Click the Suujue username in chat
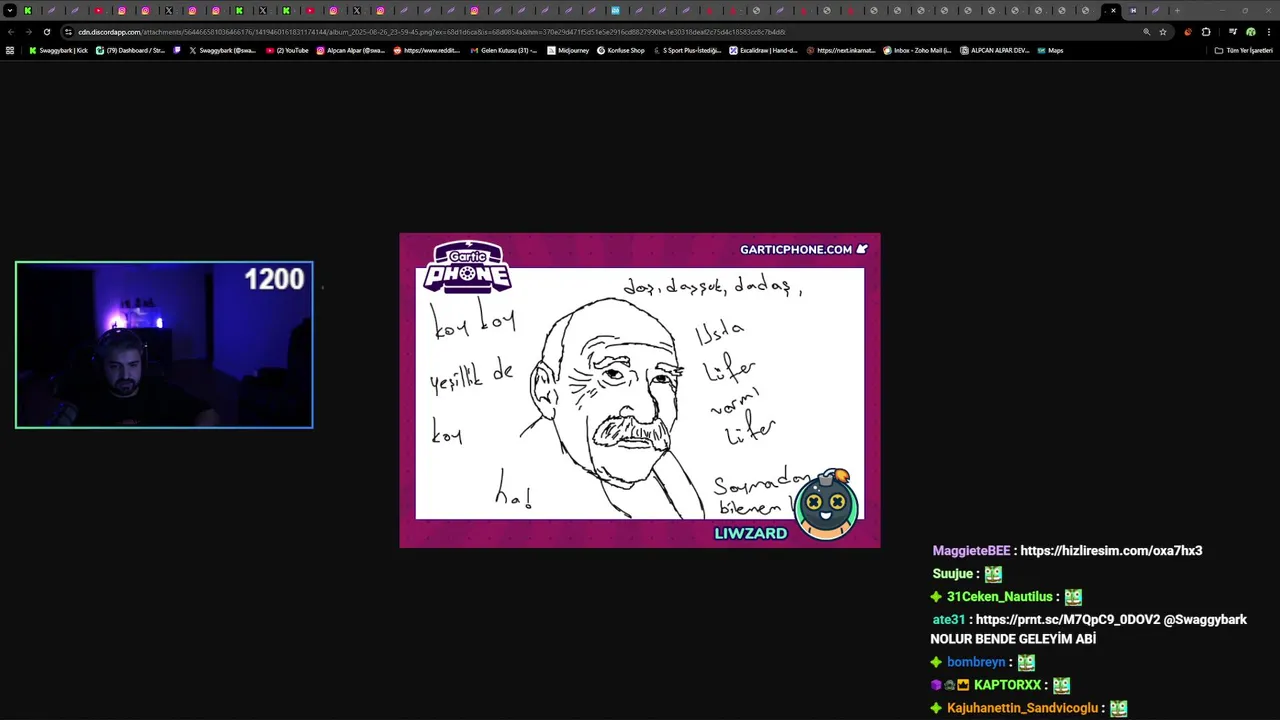This screenshot has height=720, width=1280. 952,574
